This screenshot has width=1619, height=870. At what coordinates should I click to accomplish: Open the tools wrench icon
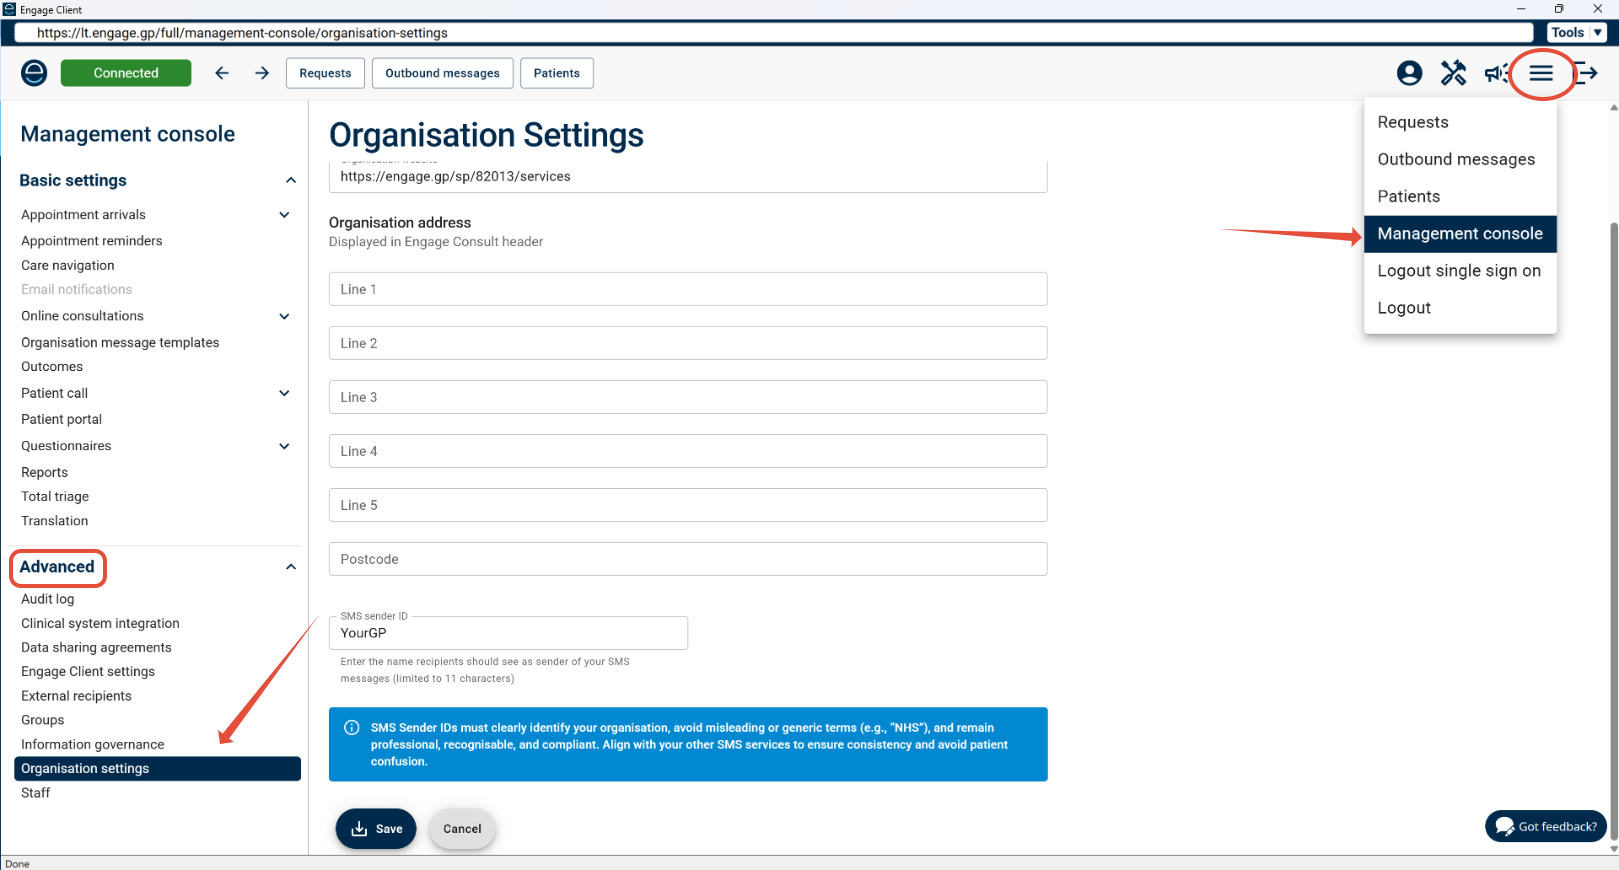click(x=1453, y=73)
